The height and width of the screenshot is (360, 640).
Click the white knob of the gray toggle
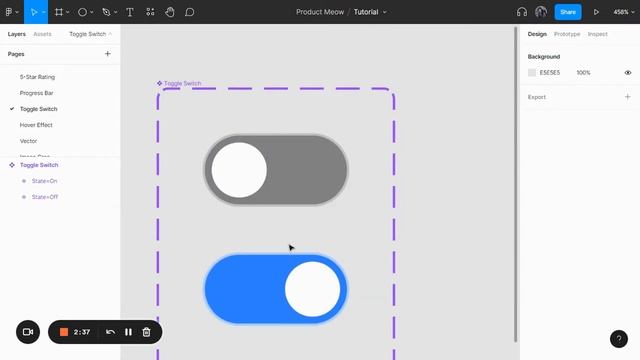(x=239, y=170)
